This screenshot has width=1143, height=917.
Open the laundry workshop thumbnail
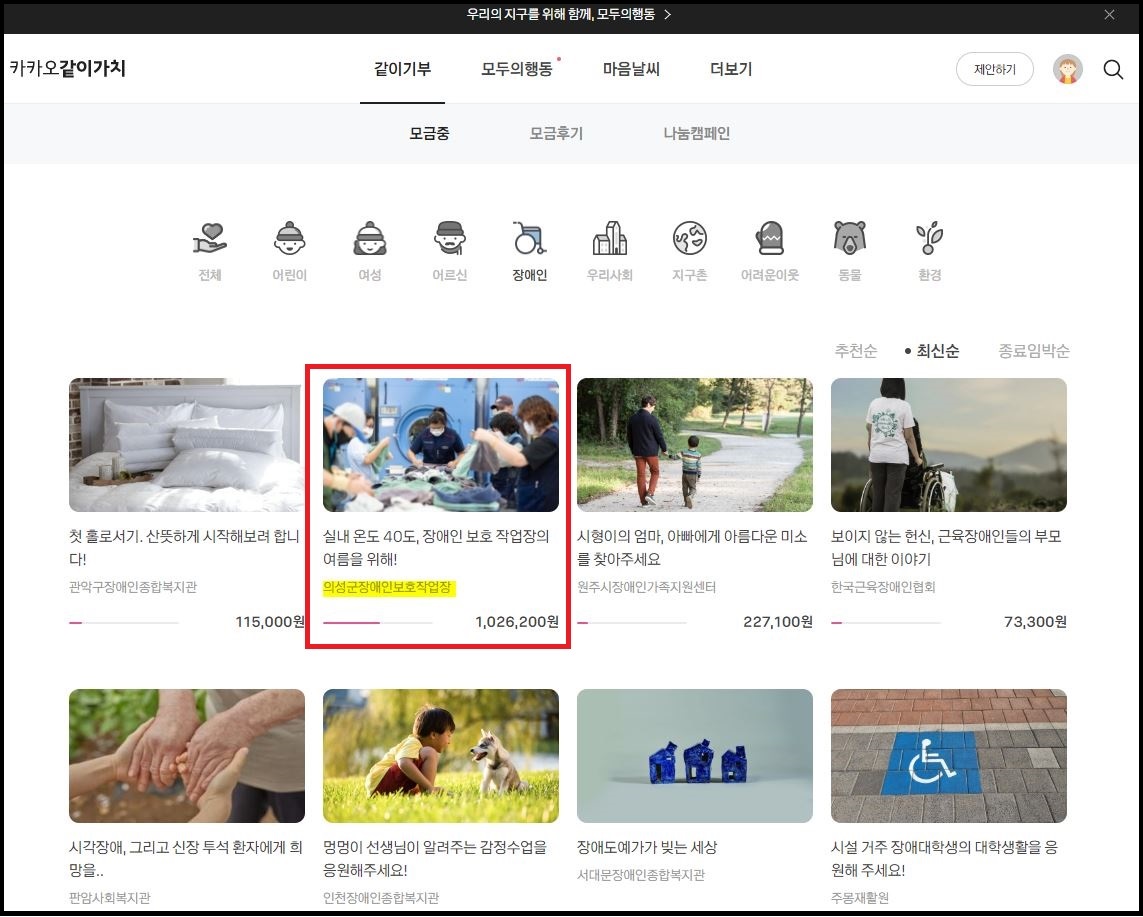click(x=441, y=445)
